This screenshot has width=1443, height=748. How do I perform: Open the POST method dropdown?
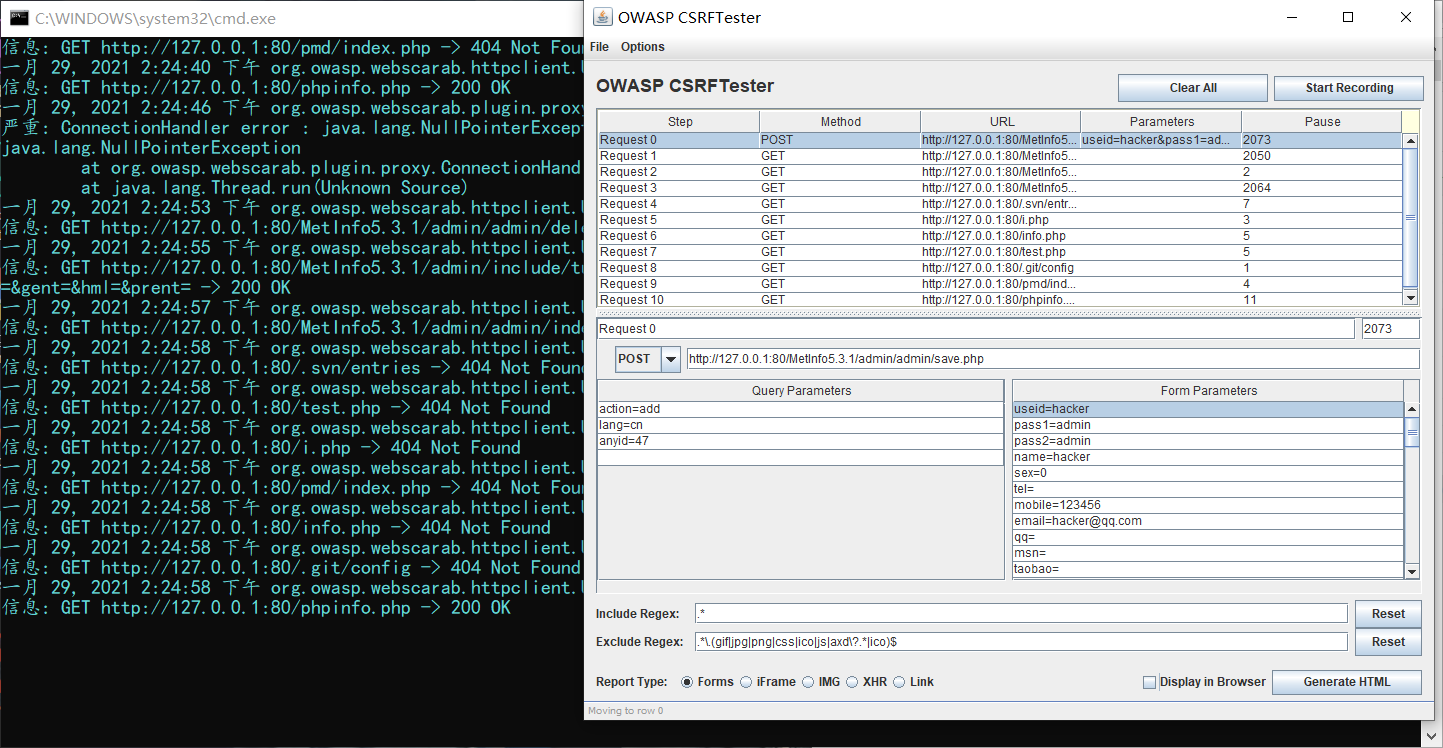(671, 359)
